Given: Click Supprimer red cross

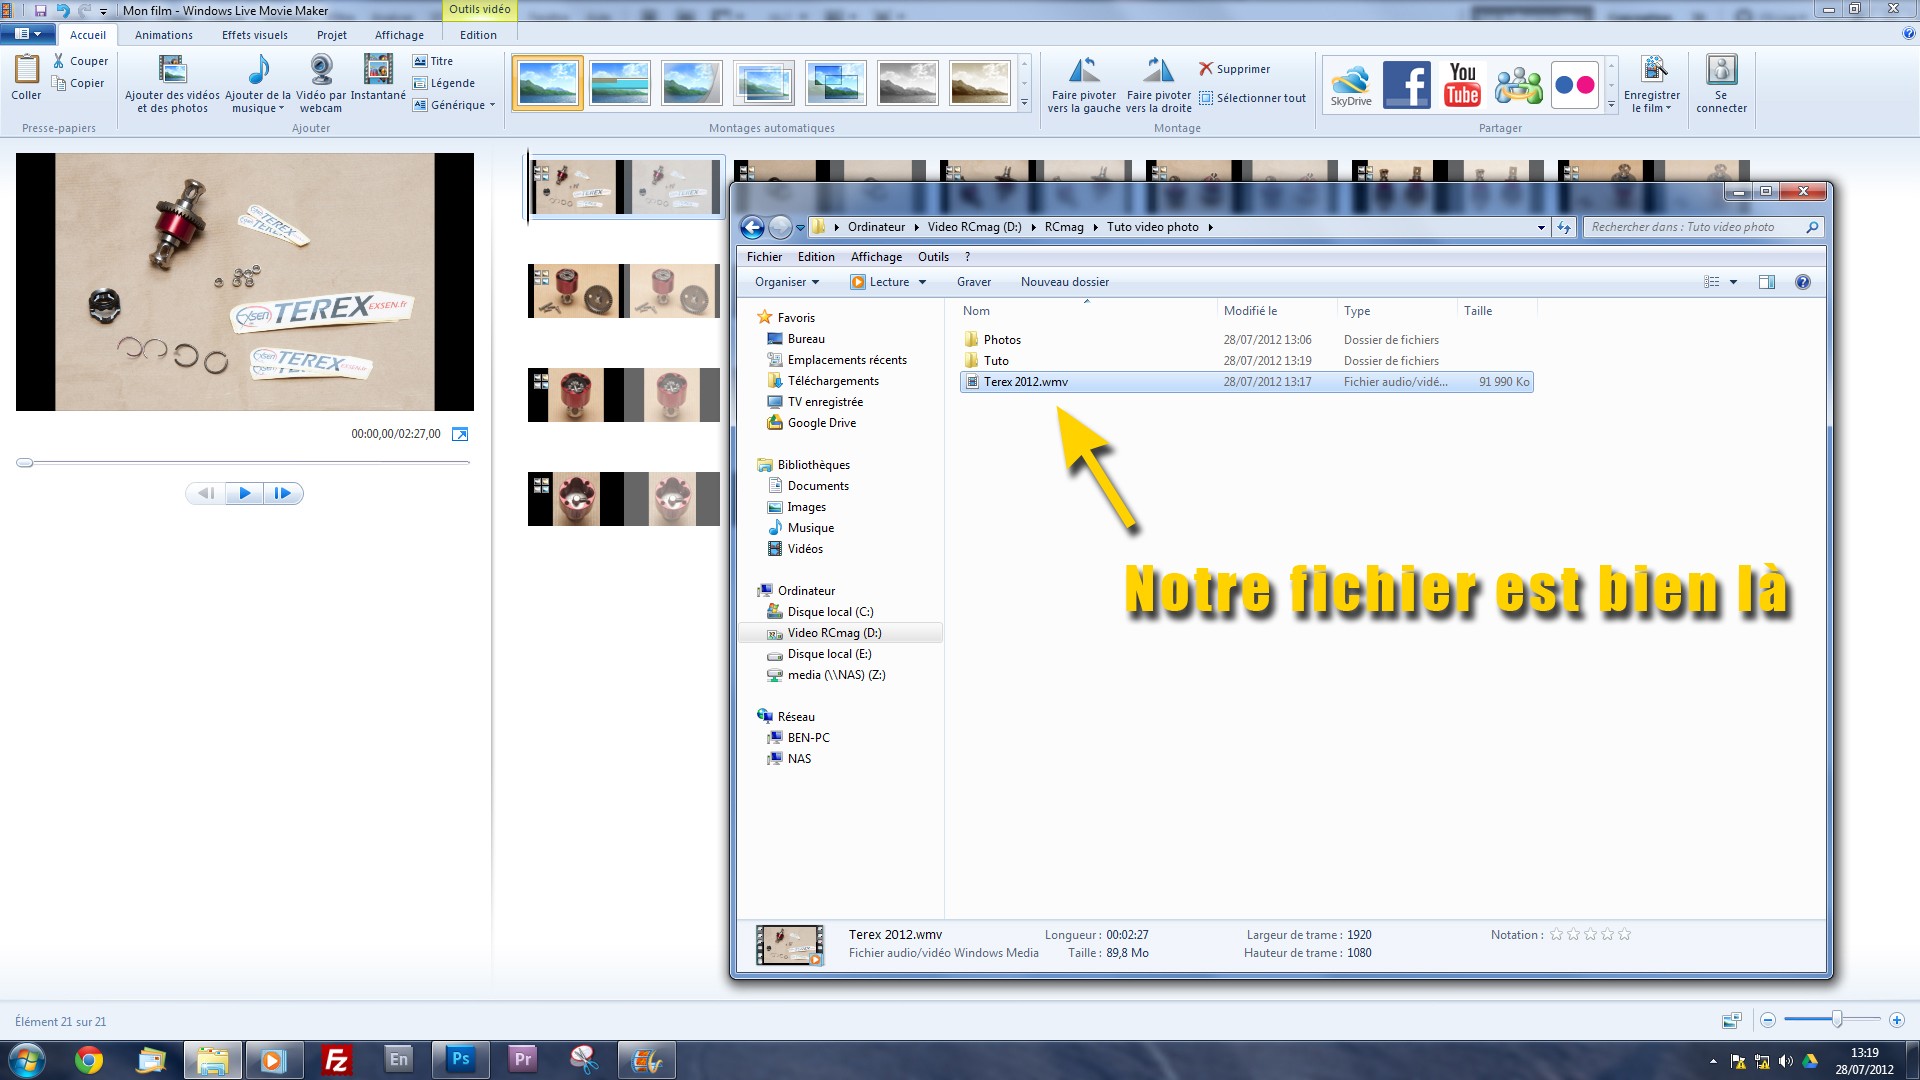Looking at the screenshot, I should pos(1206,68).
